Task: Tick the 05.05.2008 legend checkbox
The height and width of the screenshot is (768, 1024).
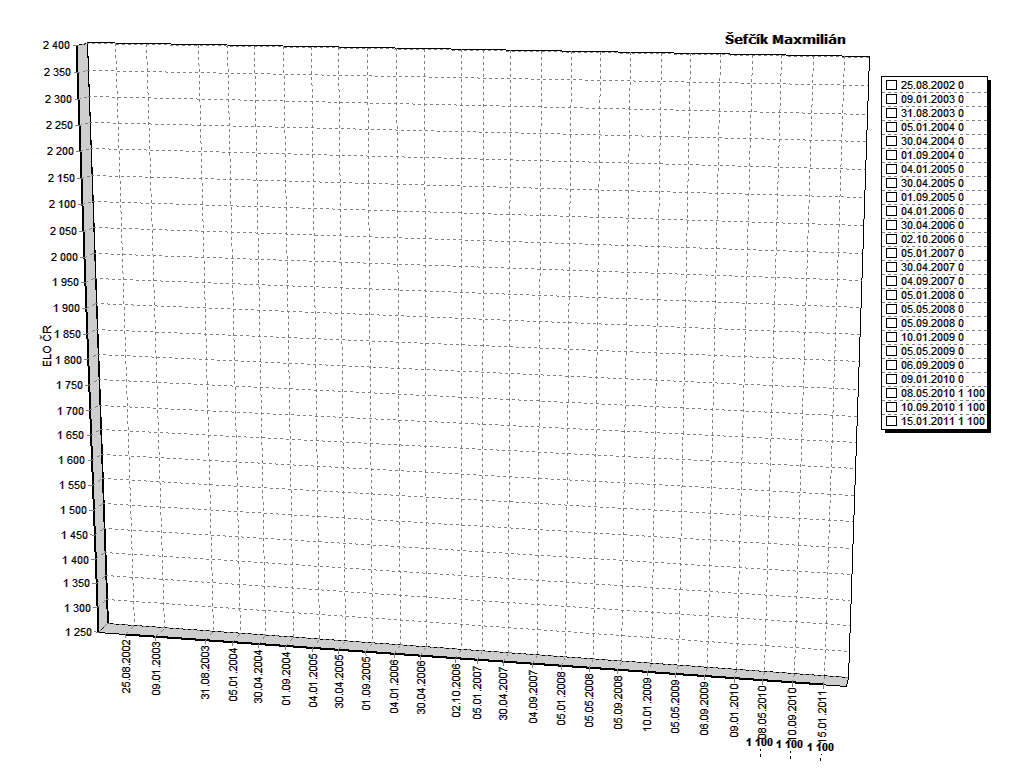Action: coord(891,309)
